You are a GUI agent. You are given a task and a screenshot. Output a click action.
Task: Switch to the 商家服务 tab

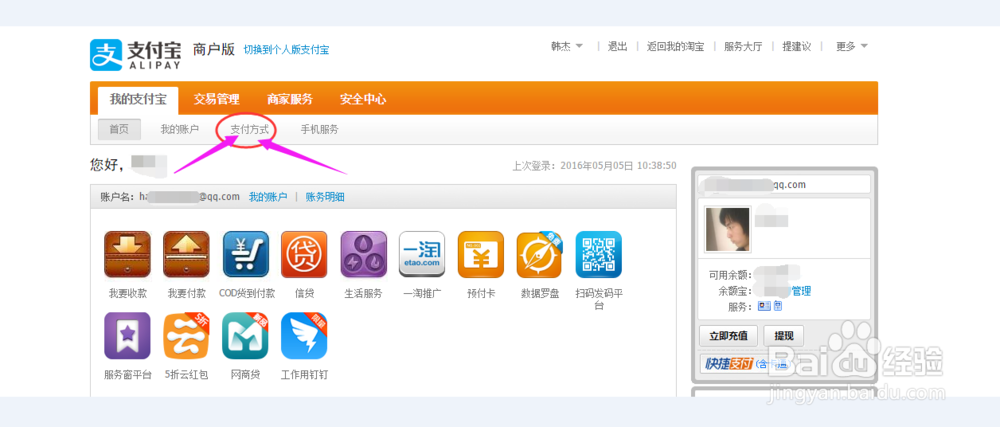290,99
